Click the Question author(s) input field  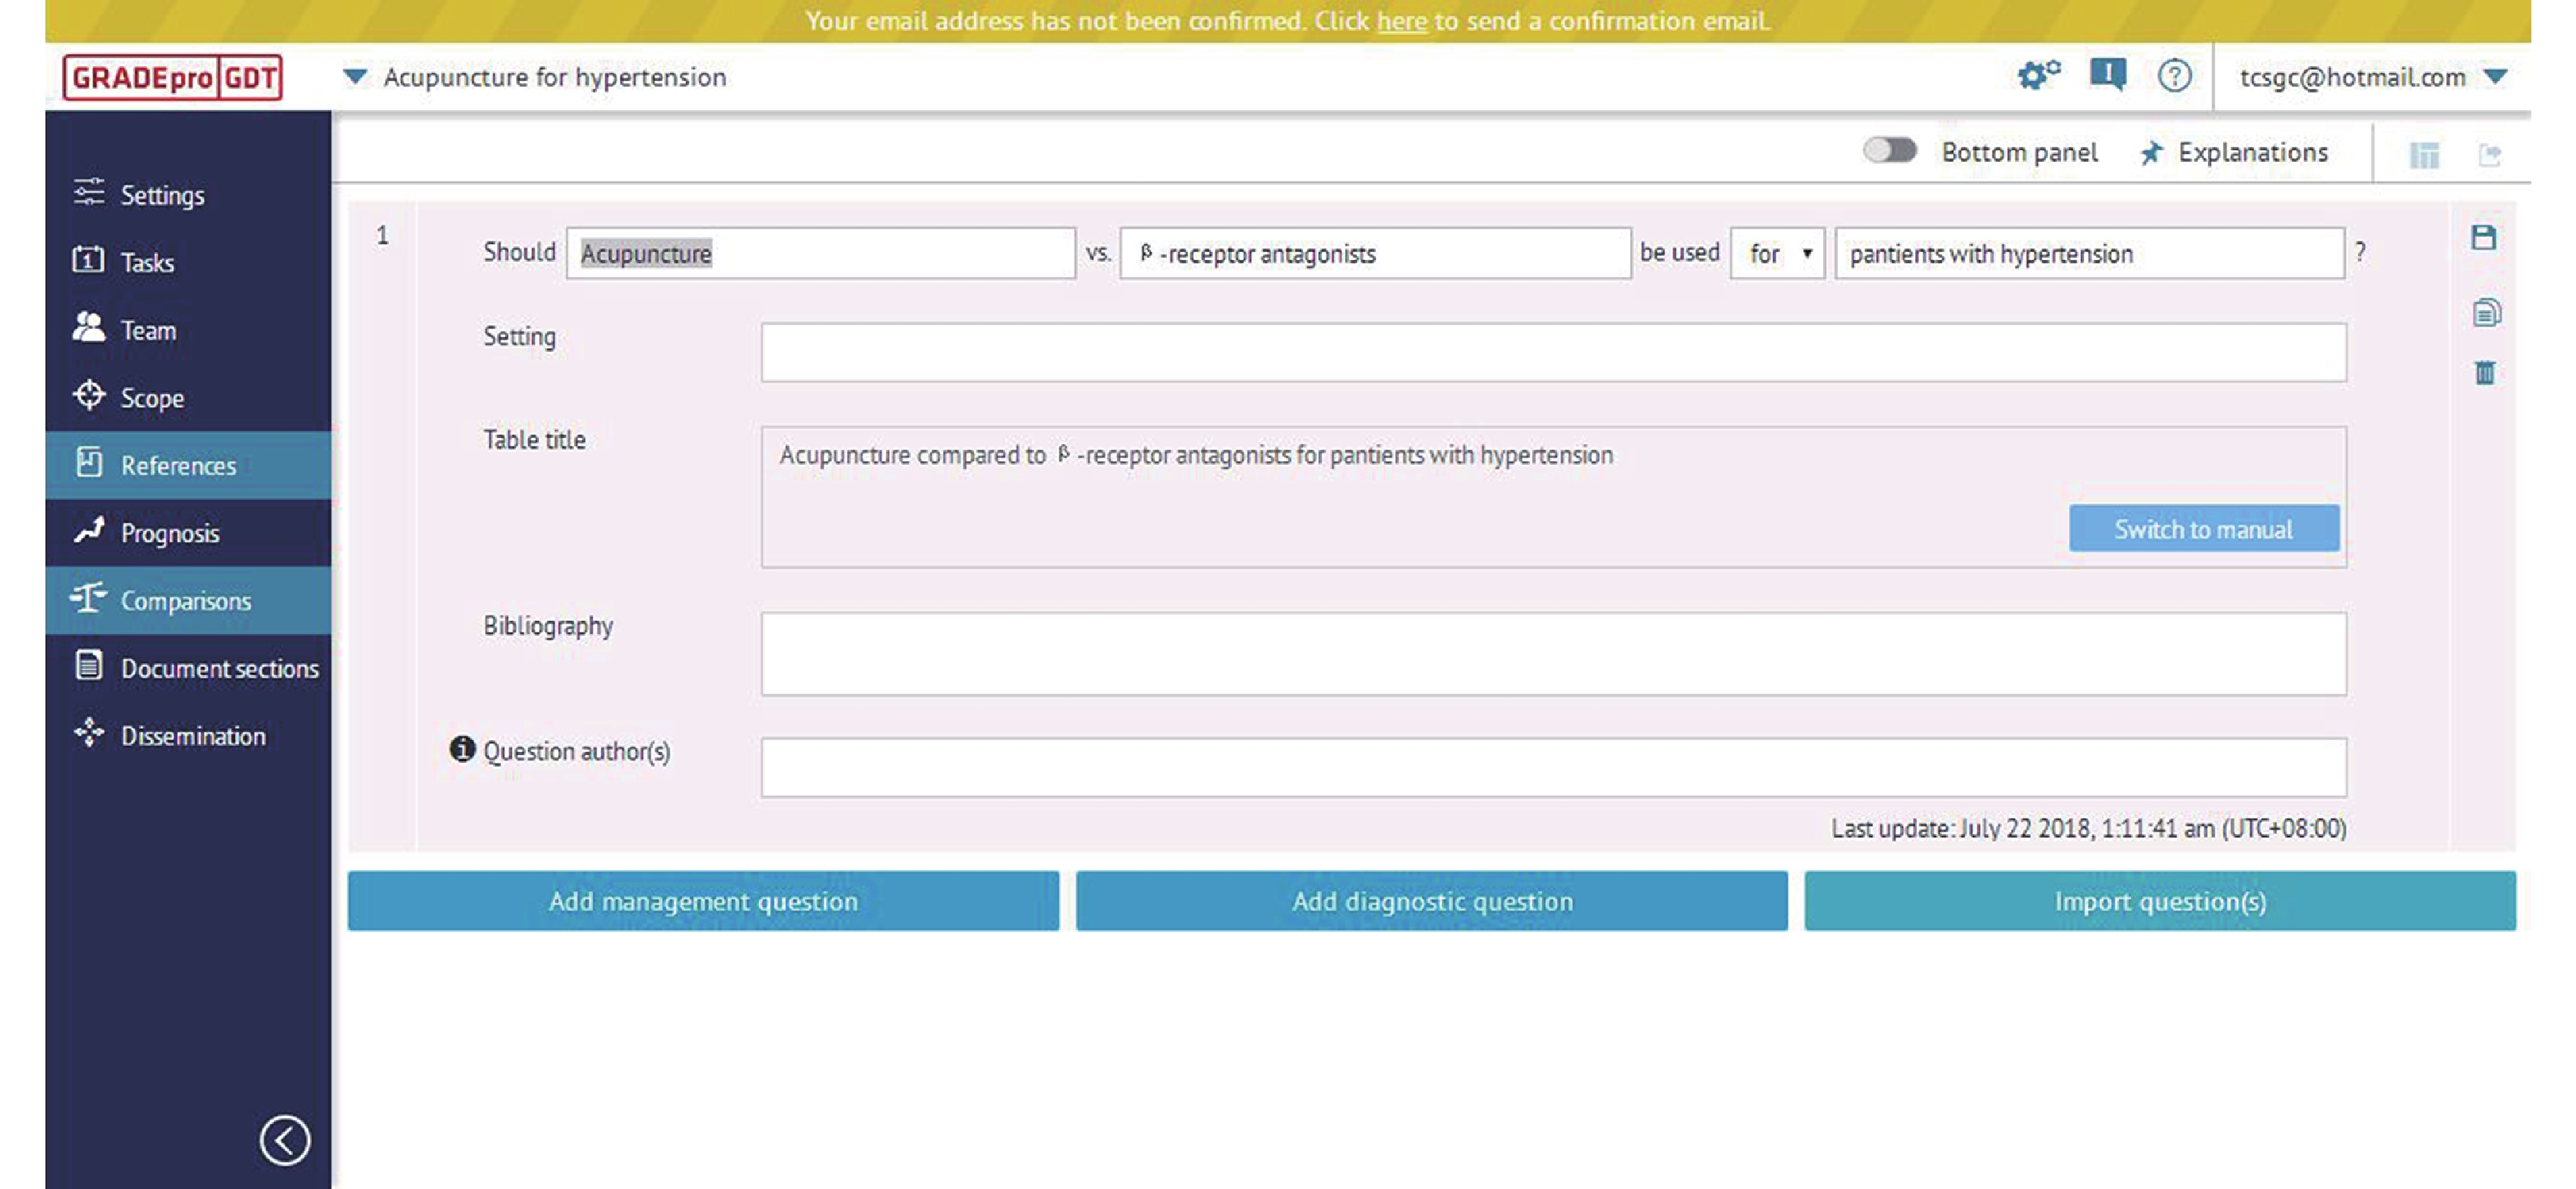1553,767
